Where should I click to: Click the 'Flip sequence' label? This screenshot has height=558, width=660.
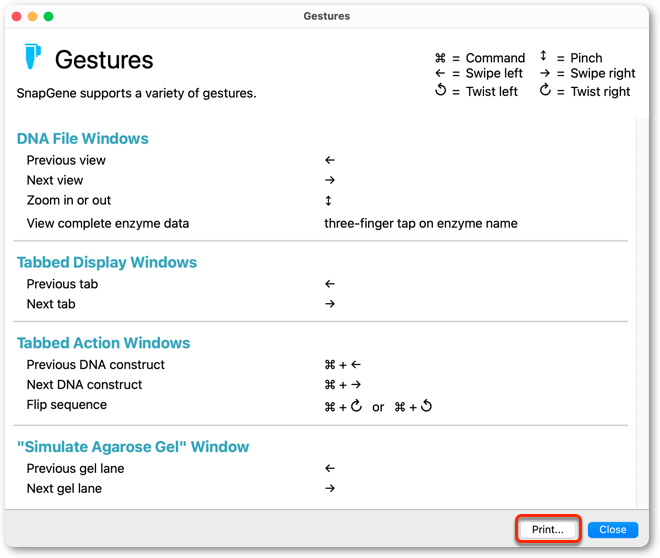click(67, 405)
